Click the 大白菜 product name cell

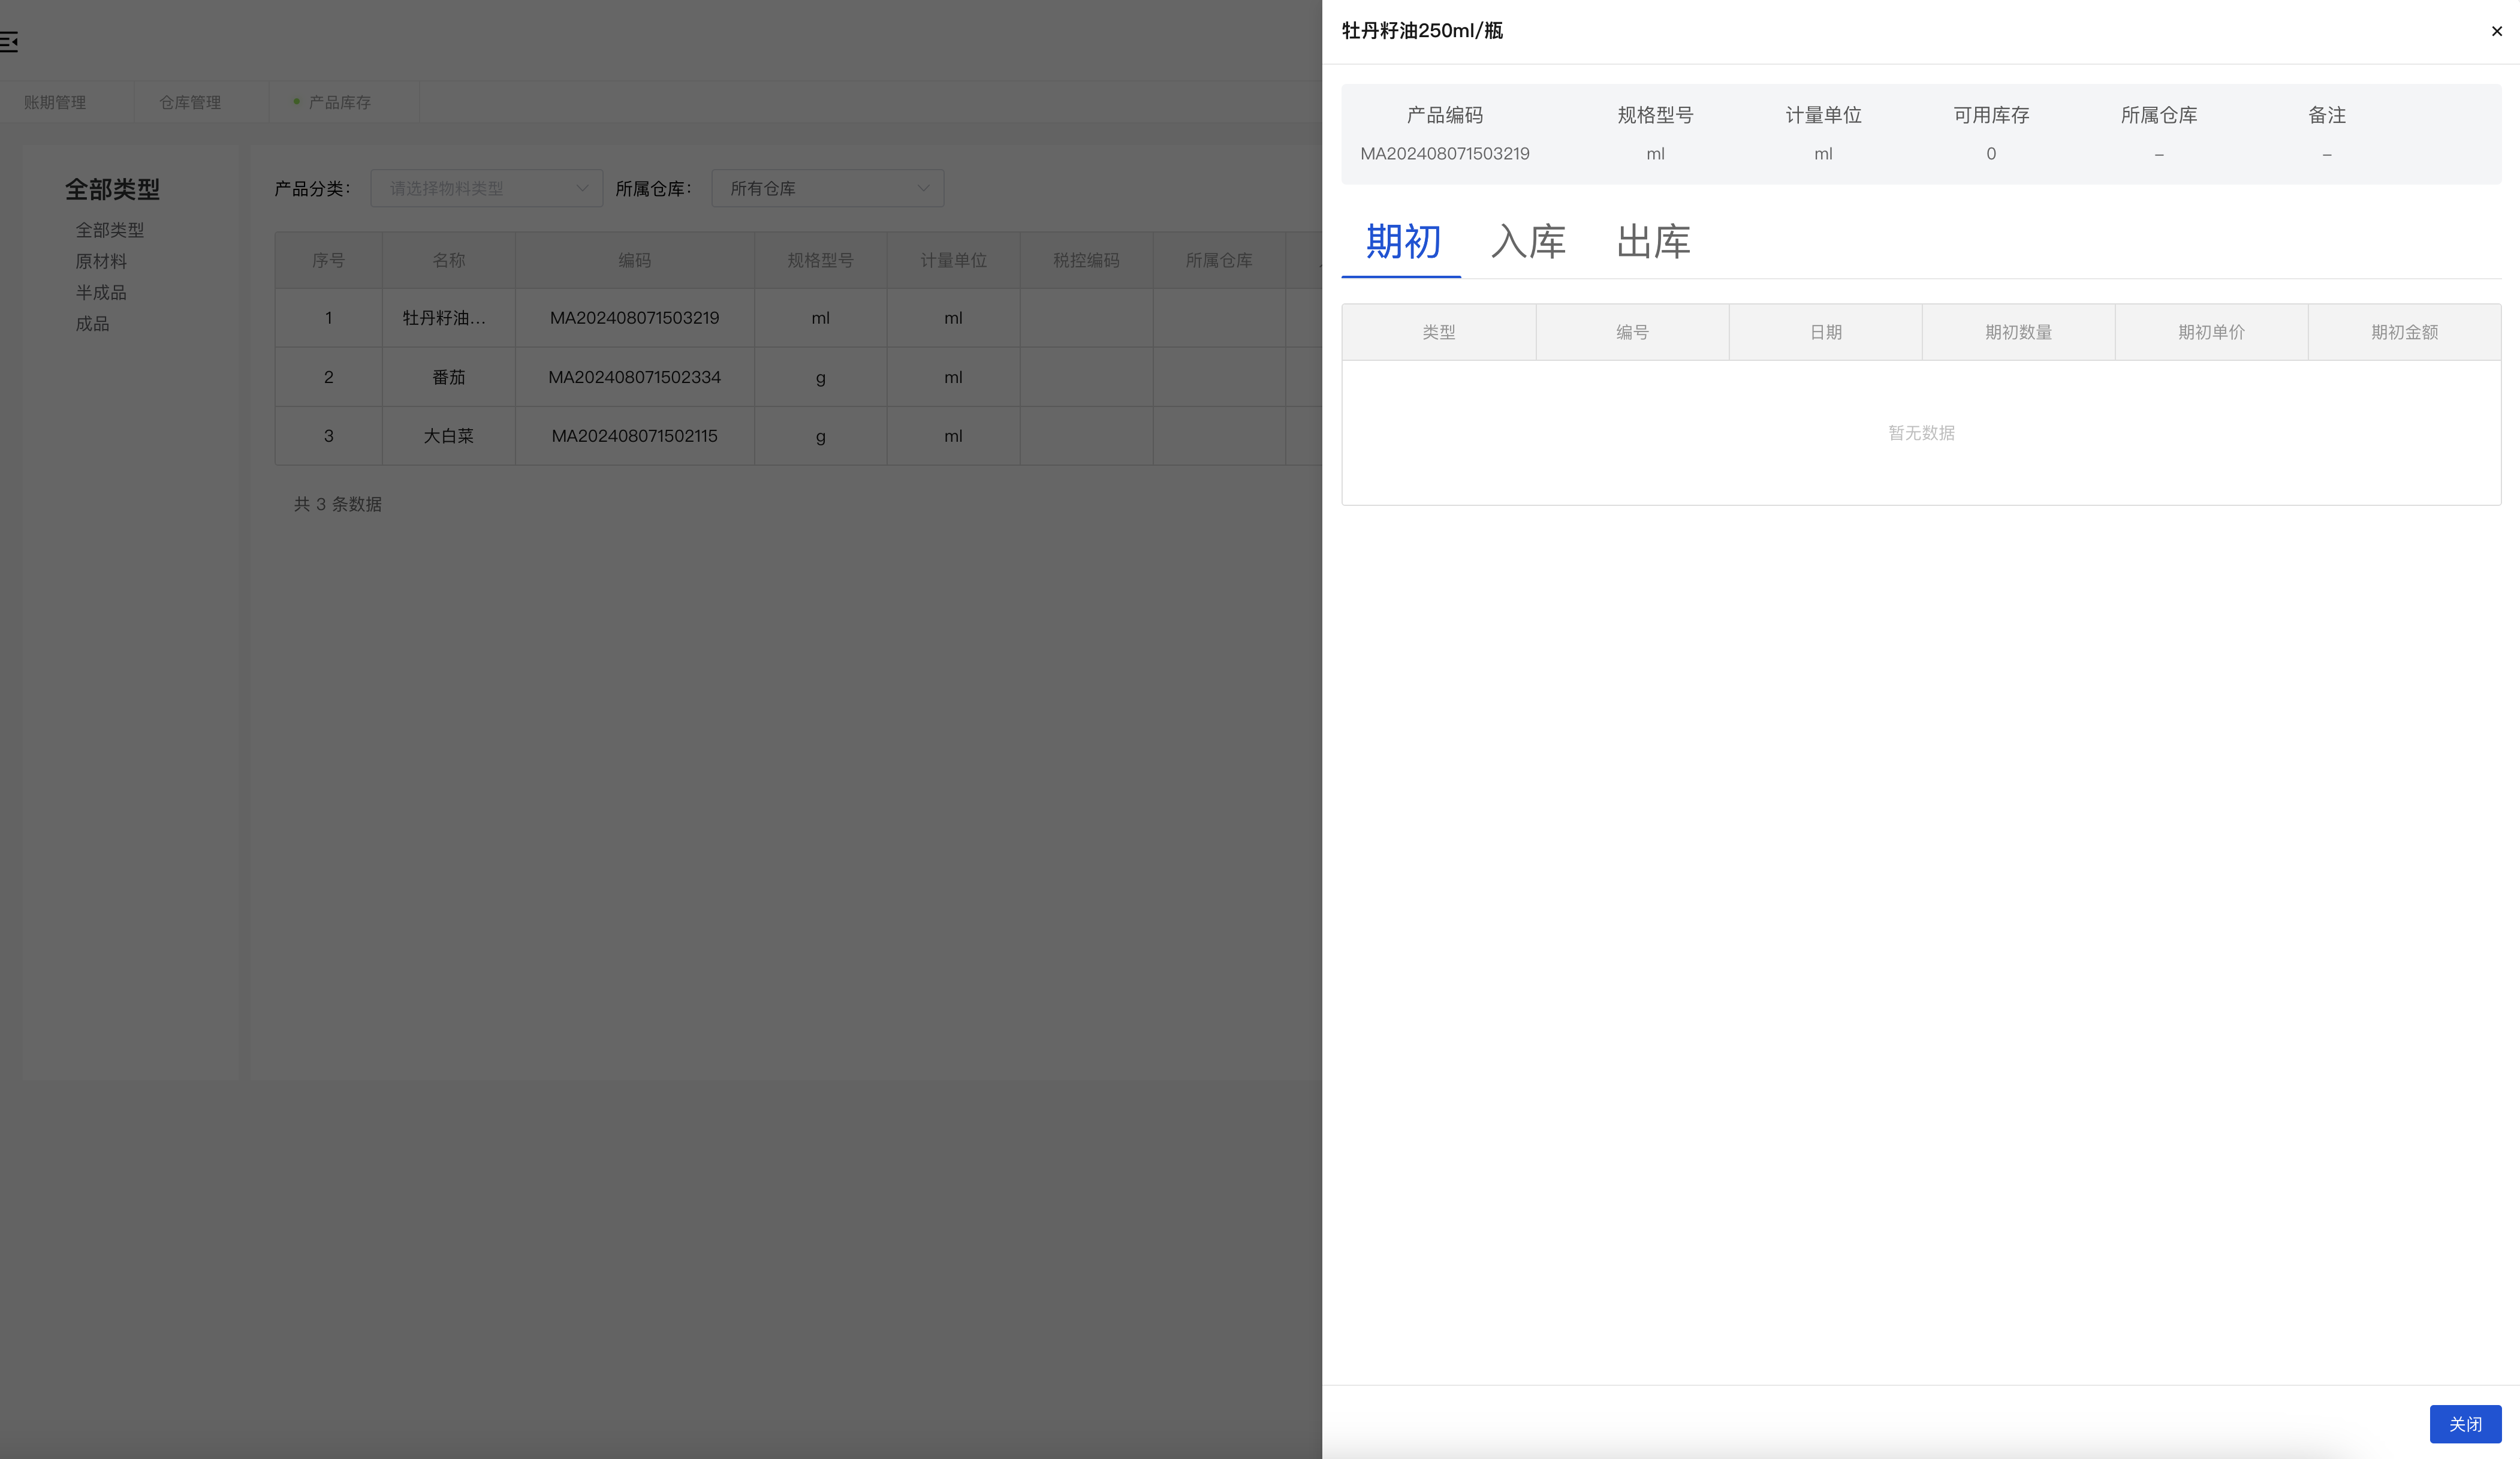tap(448, 436)
